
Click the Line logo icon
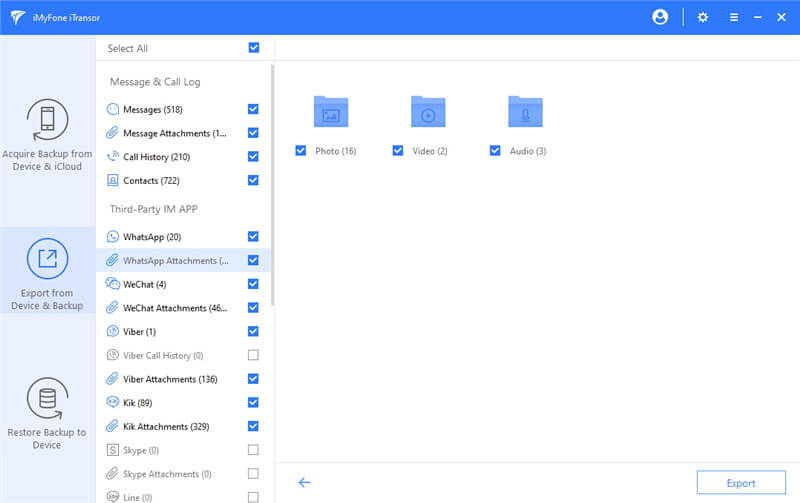pyautogui.click(x=113, y=497)
